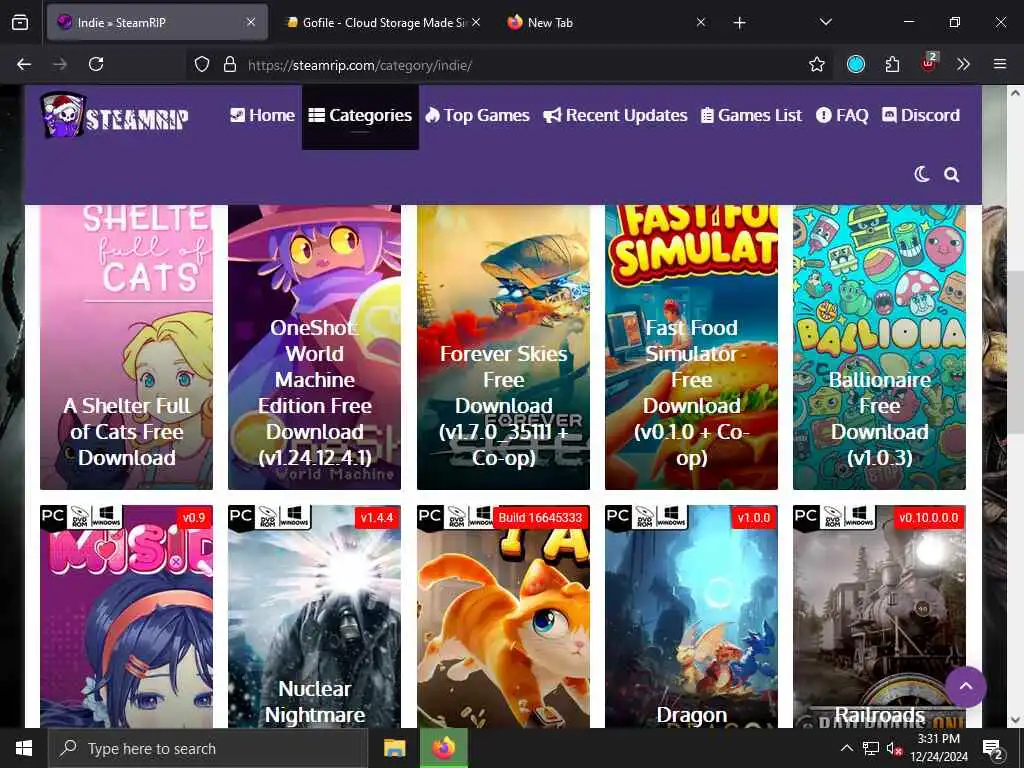Screen dimensions: 1024x768
Task: Open Fast Food Simulator Free Download card
Action: coord(691,347)
